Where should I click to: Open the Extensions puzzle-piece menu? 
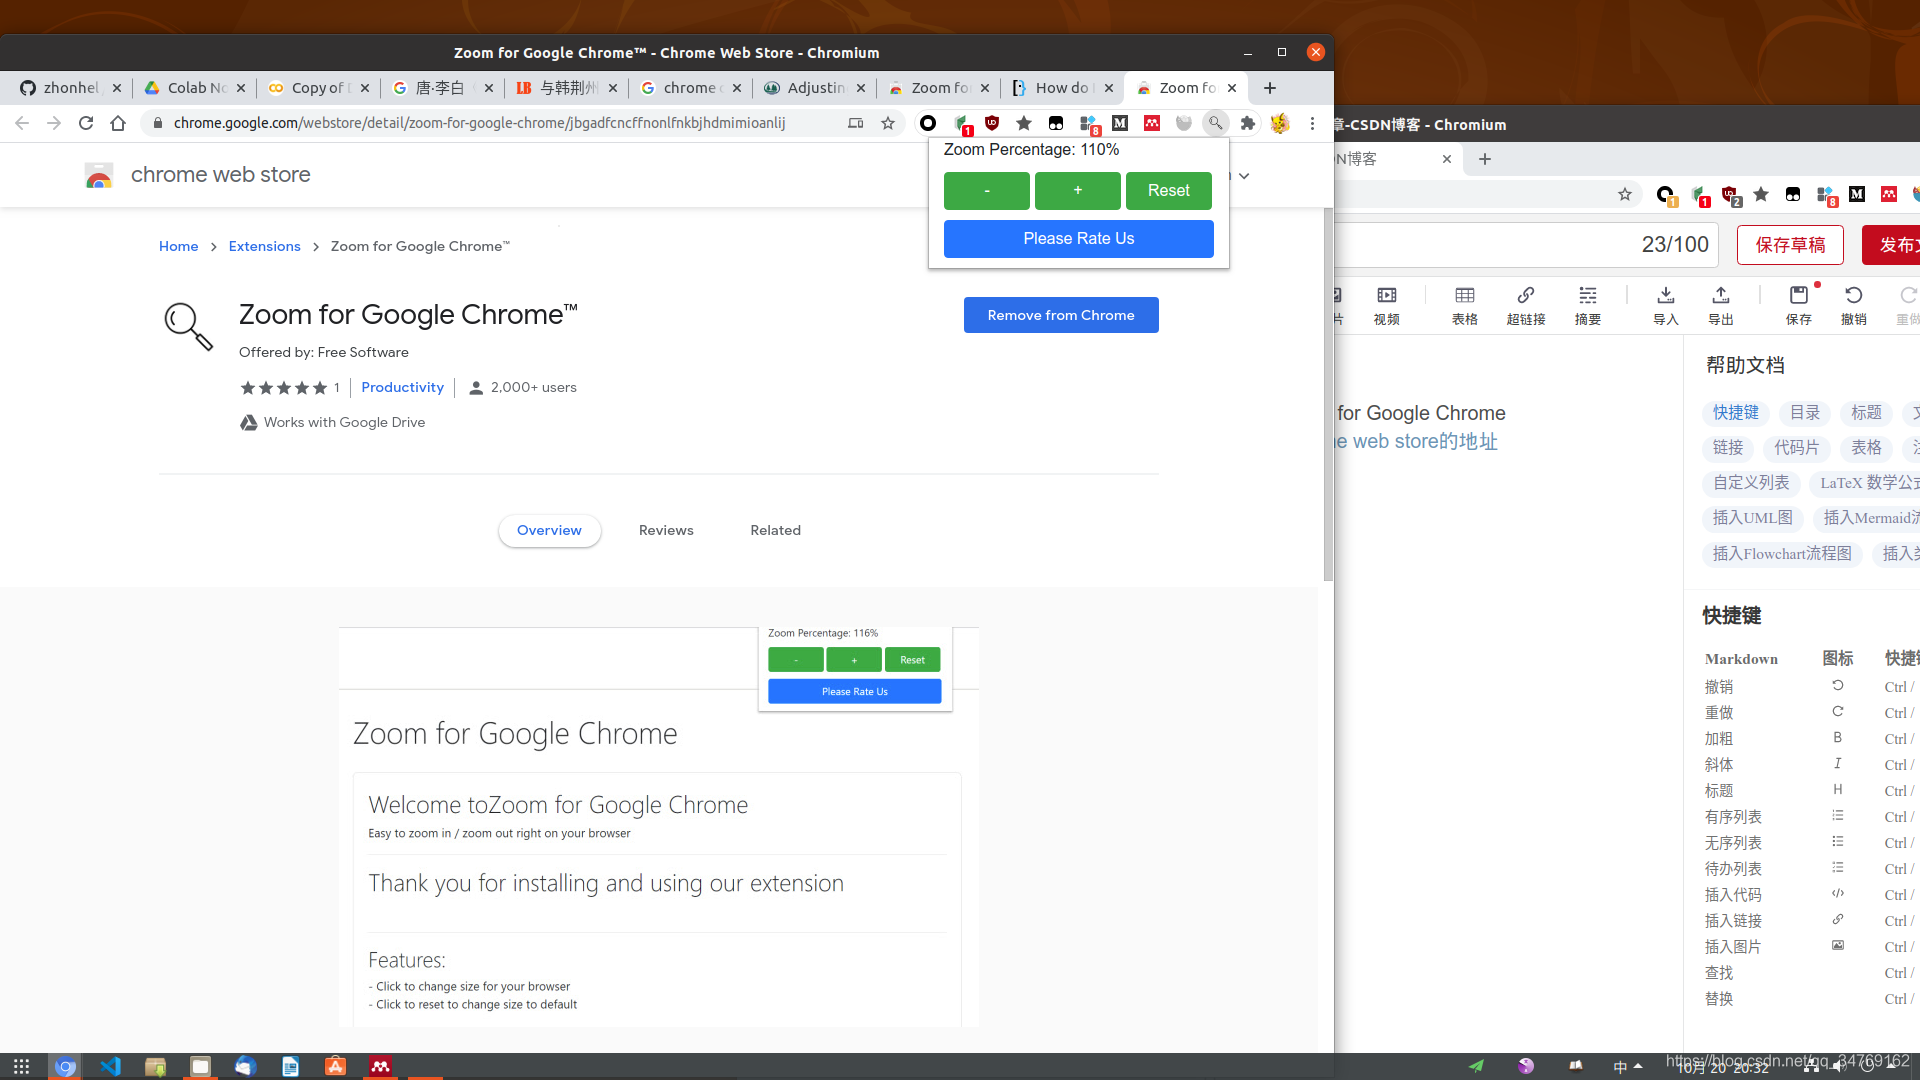tap(1247, 123)
